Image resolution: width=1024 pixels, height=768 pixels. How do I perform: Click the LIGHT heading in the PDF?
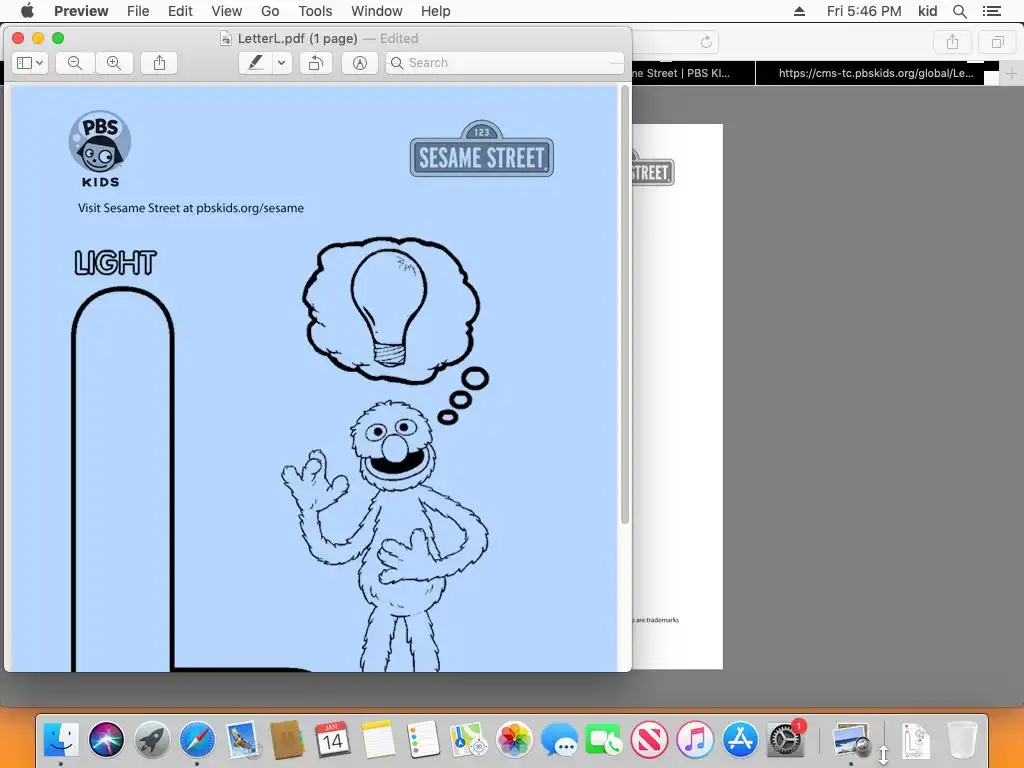[115, 263]
